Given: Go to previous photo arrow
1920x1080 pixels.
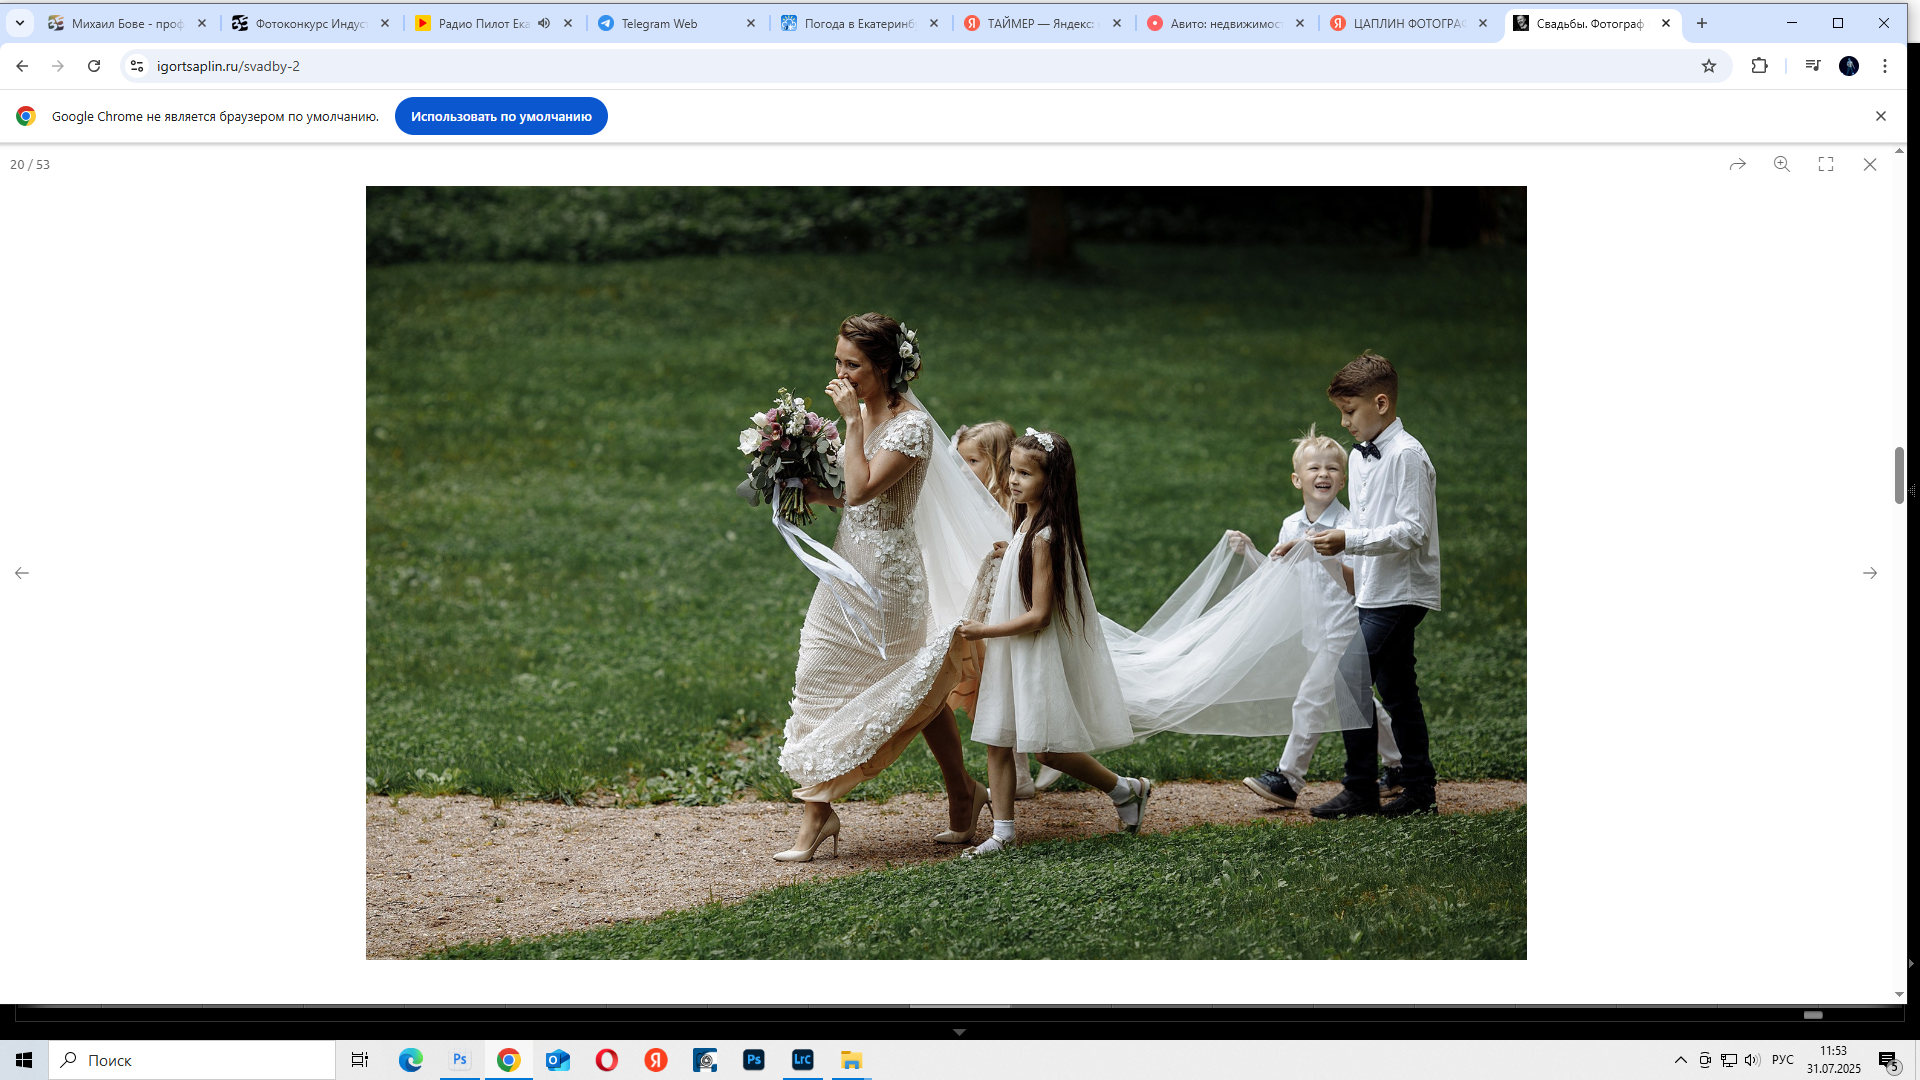Looking at the screenshot, I should pos(22,573).
